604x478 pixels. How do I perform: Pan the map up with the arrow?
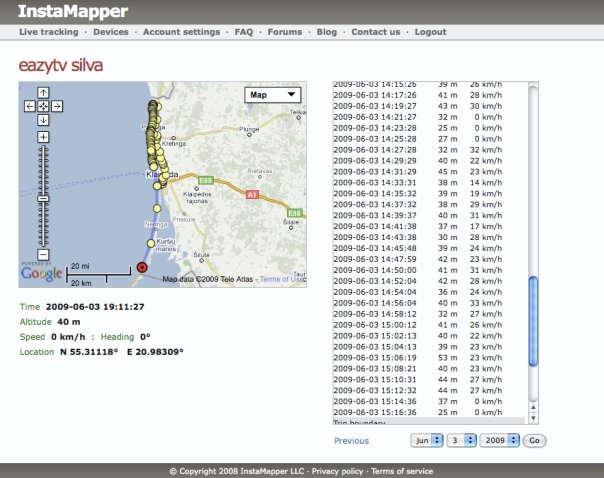(43, 92)
